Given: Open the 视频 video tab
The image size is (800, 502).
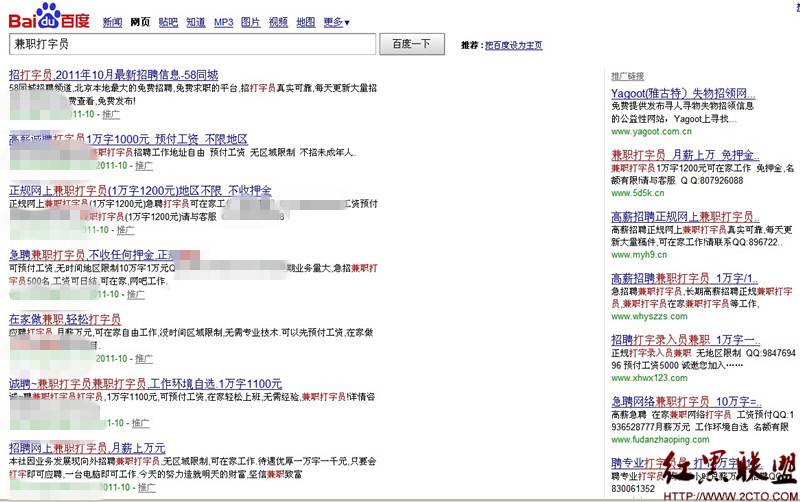Looking at the screenshot, I should point(278,22).
